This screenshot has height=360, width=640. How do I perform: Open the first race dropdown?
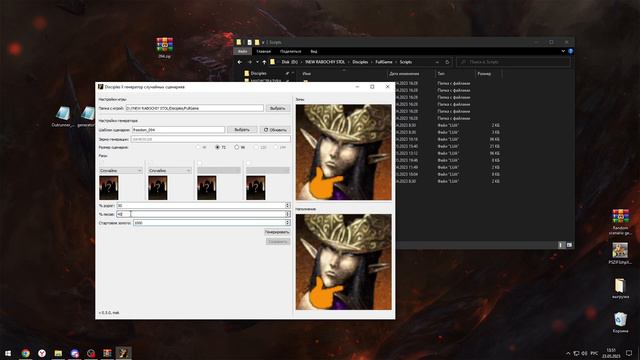[121, 170]
